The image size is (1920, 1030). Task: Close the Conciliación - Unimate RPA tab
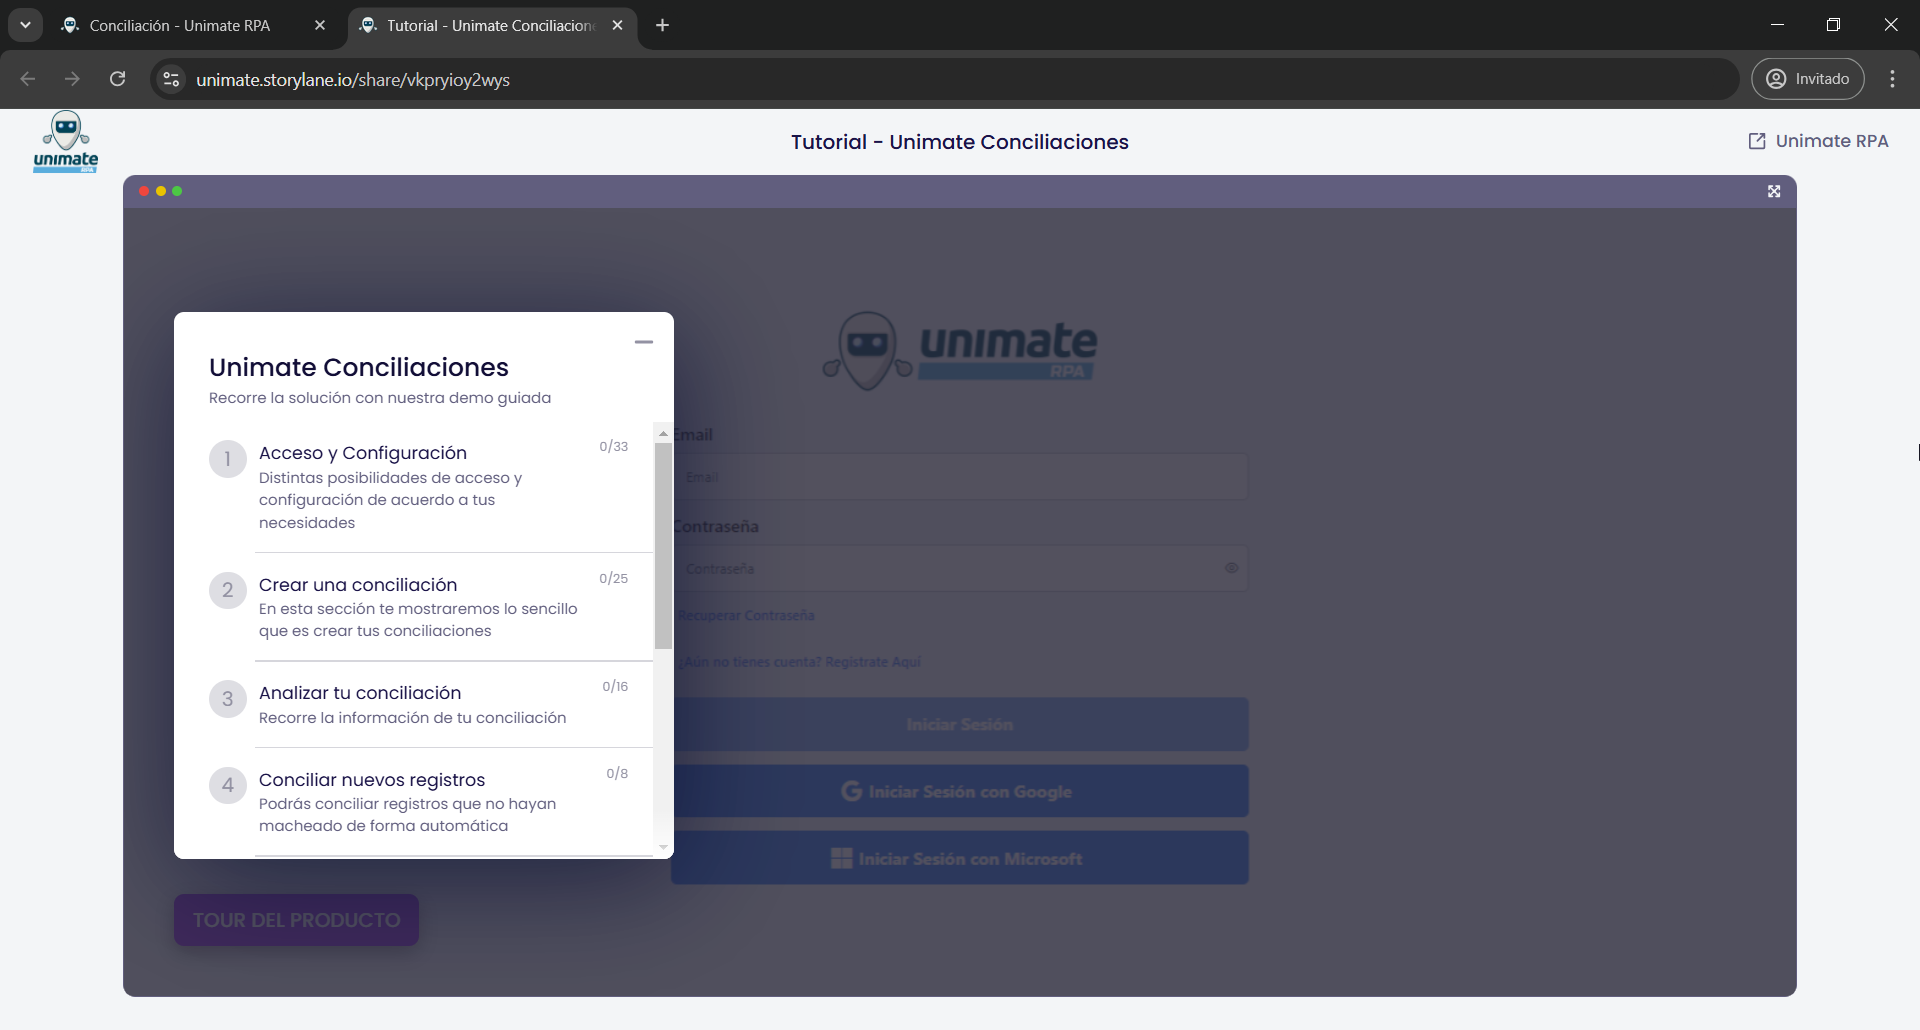320,26
